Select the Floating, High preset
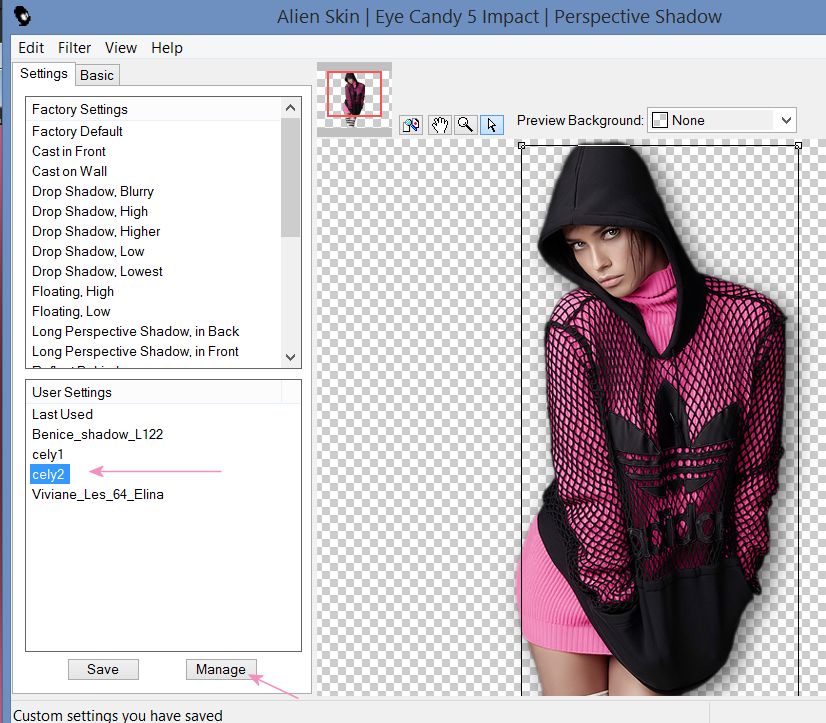826x723 pixels. point(73,291)
